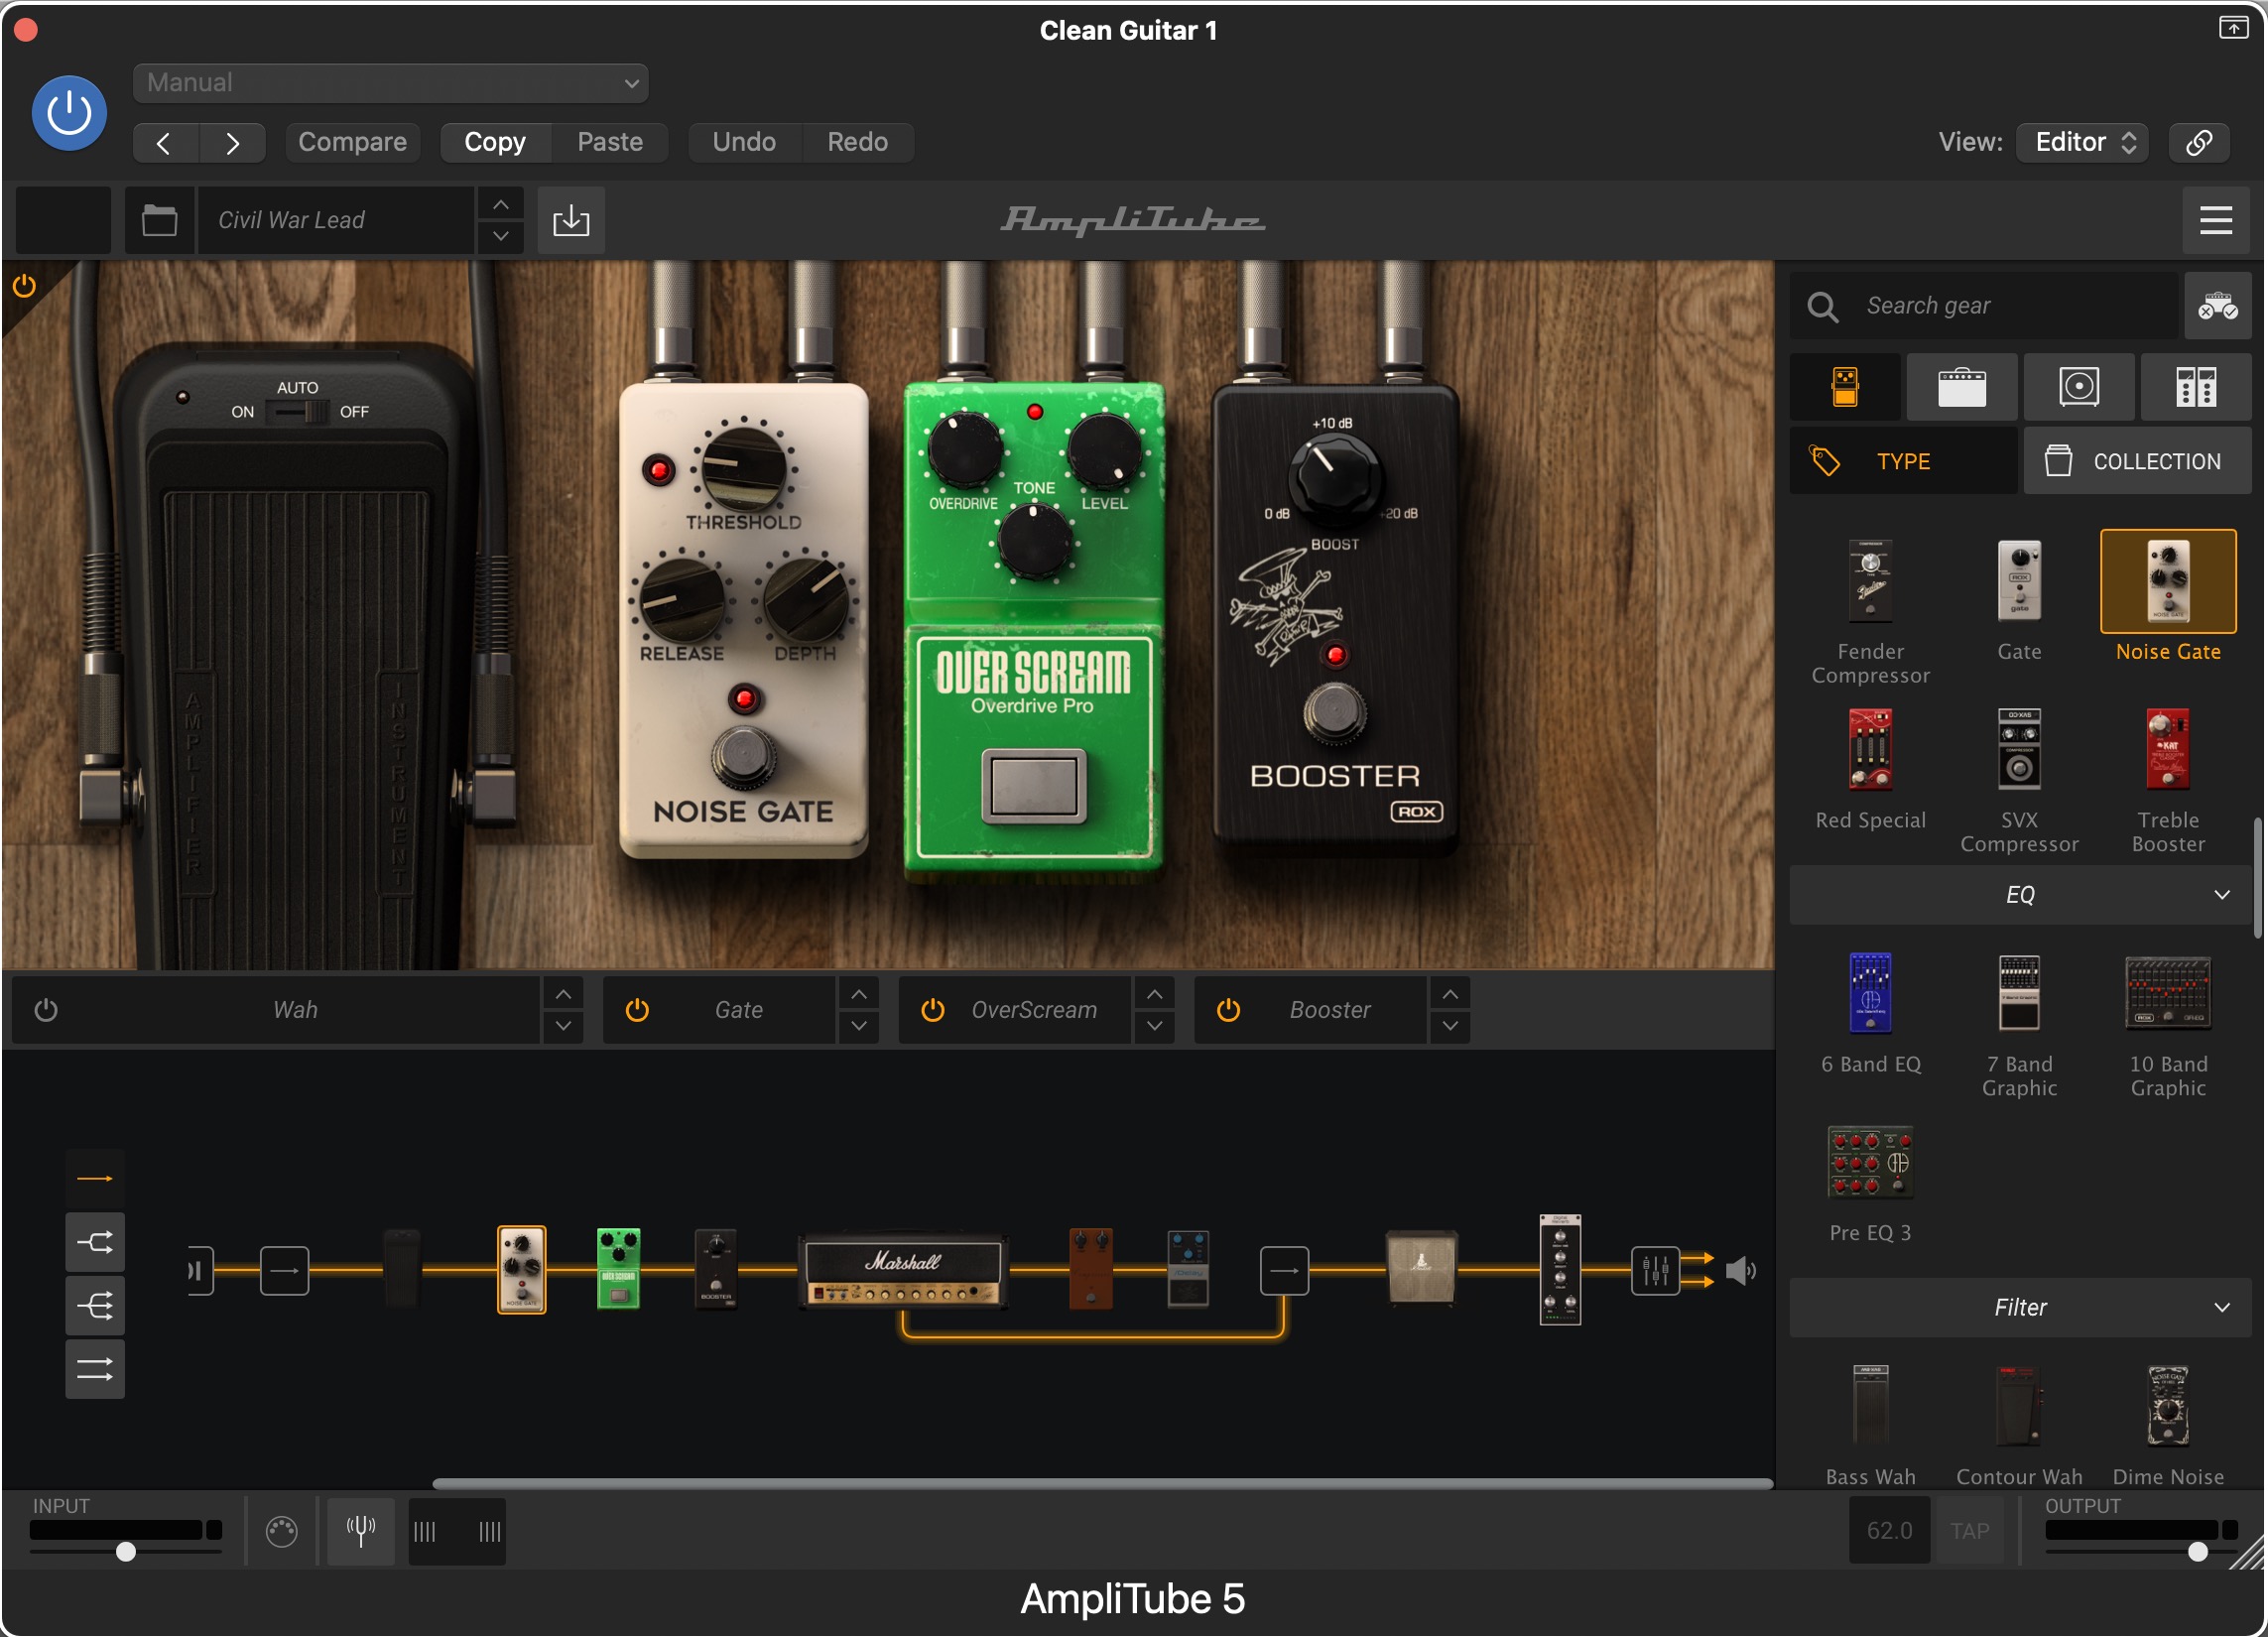Toggle the Gate slot power

click(x=637, y=1010)
